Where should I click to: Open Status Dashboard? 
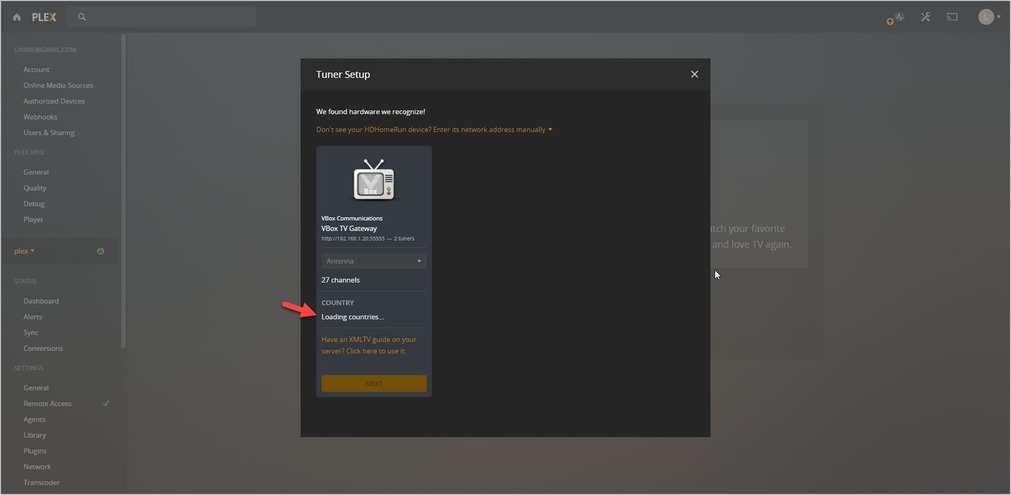pyautogui.click(x=41, y=301)
